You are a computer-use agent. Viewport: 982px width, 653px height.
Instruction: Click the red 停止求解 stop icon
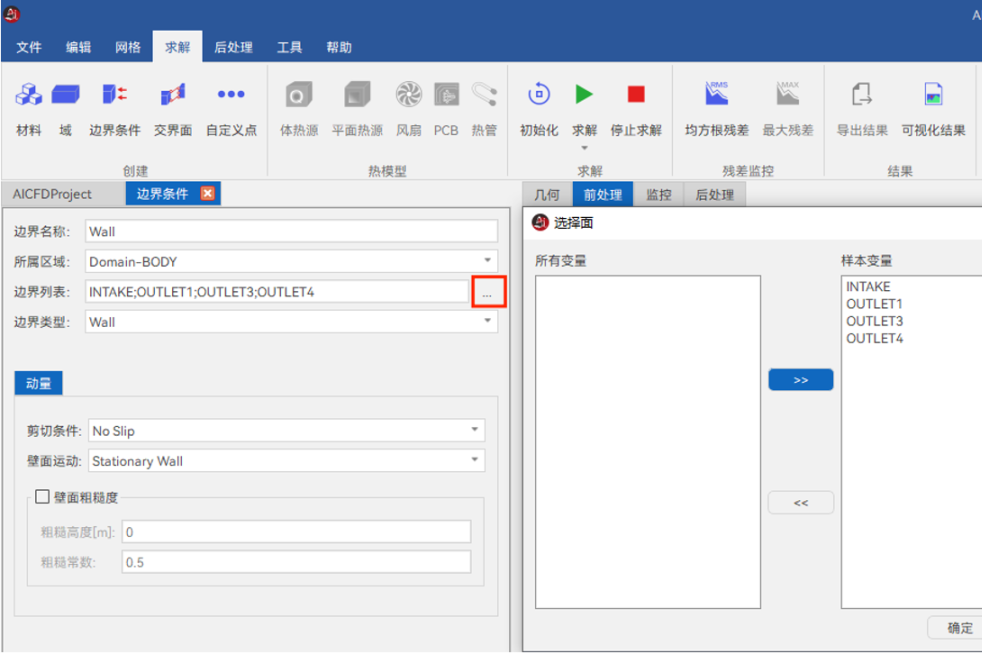pyautogui.click(x=636, y=95)
